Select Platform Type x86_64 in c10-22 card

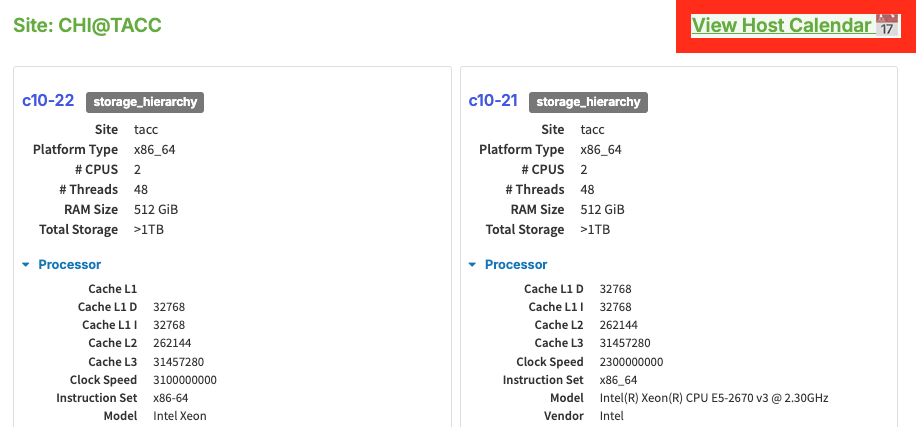coord(154,150)
